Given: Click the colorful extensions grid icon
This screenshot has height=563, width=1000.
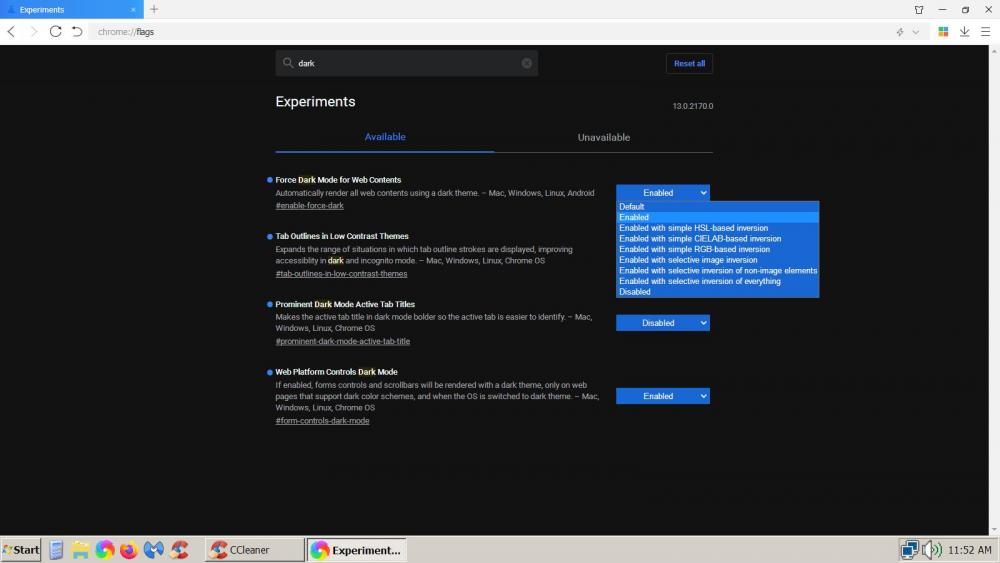Looking at the screenshot, I should (x=943, y=32).
